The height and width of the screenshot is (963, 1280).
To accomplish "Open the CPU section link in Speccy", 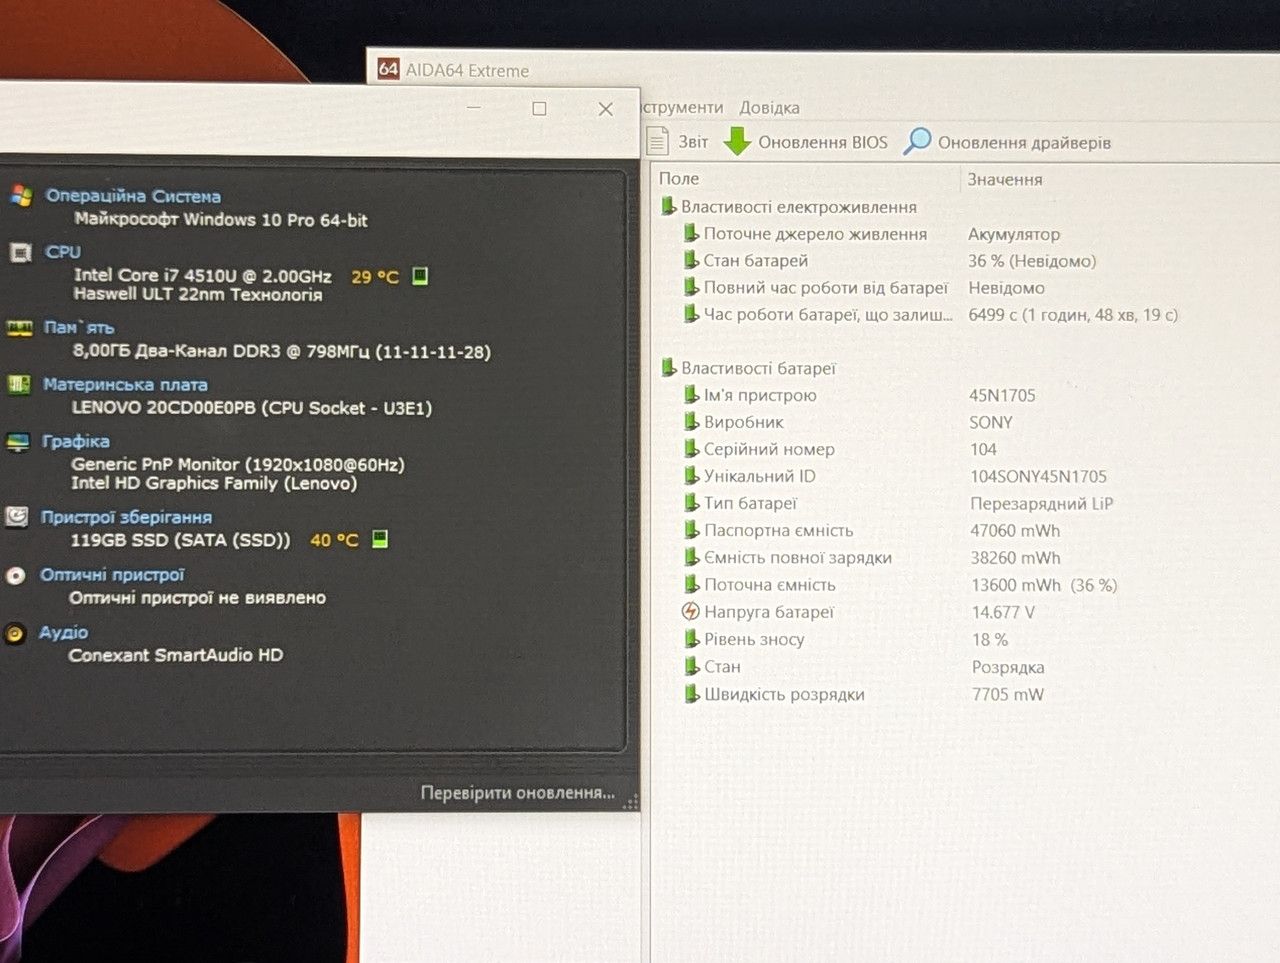I will [x=63, y=252].
